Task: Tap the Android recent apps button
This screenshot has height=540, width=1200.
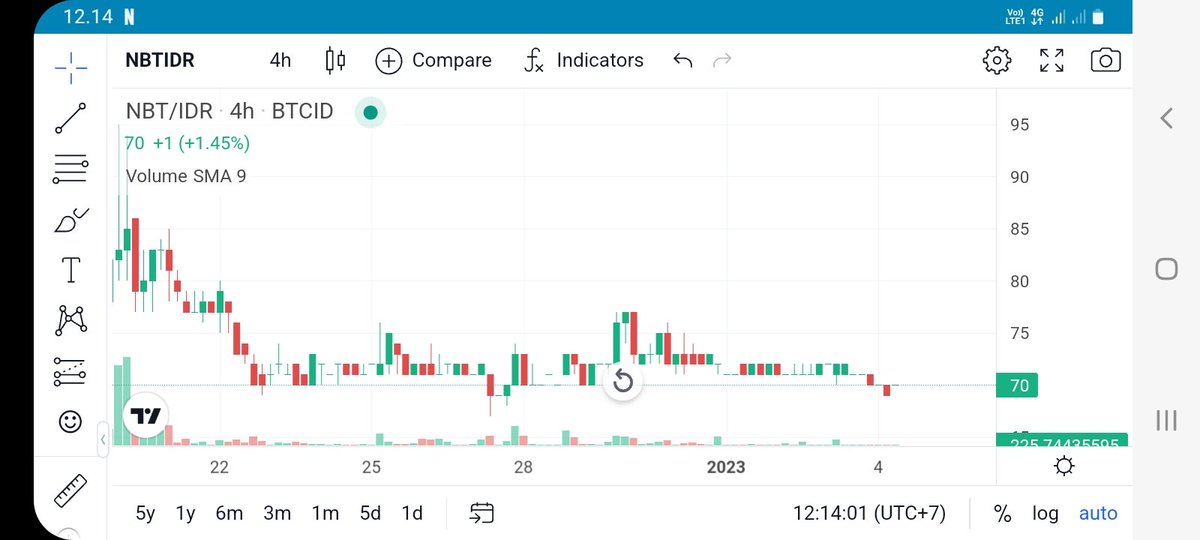Action: 1166,419
